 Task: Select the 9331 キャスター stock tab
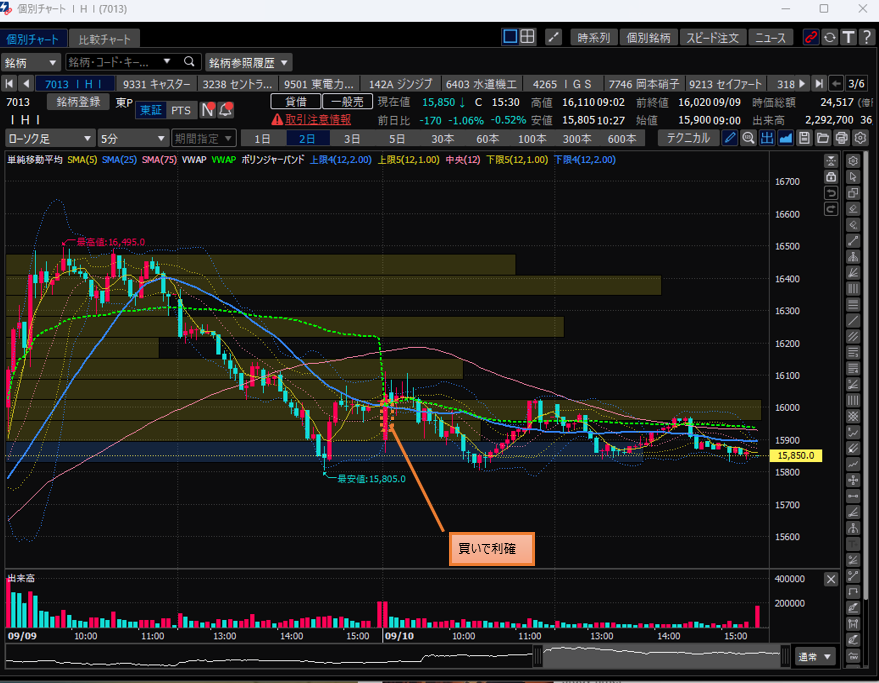[158, 83]
